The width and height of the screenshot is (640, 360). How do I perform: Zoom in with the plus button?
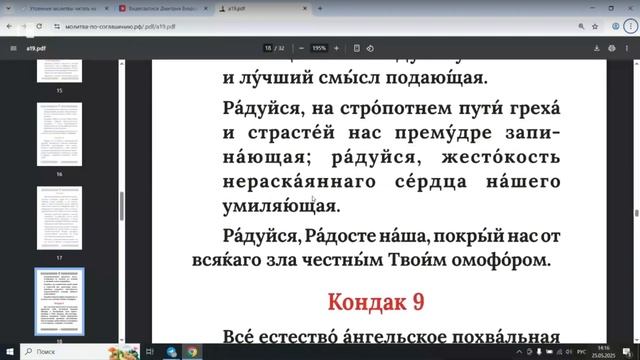point(336,48)
